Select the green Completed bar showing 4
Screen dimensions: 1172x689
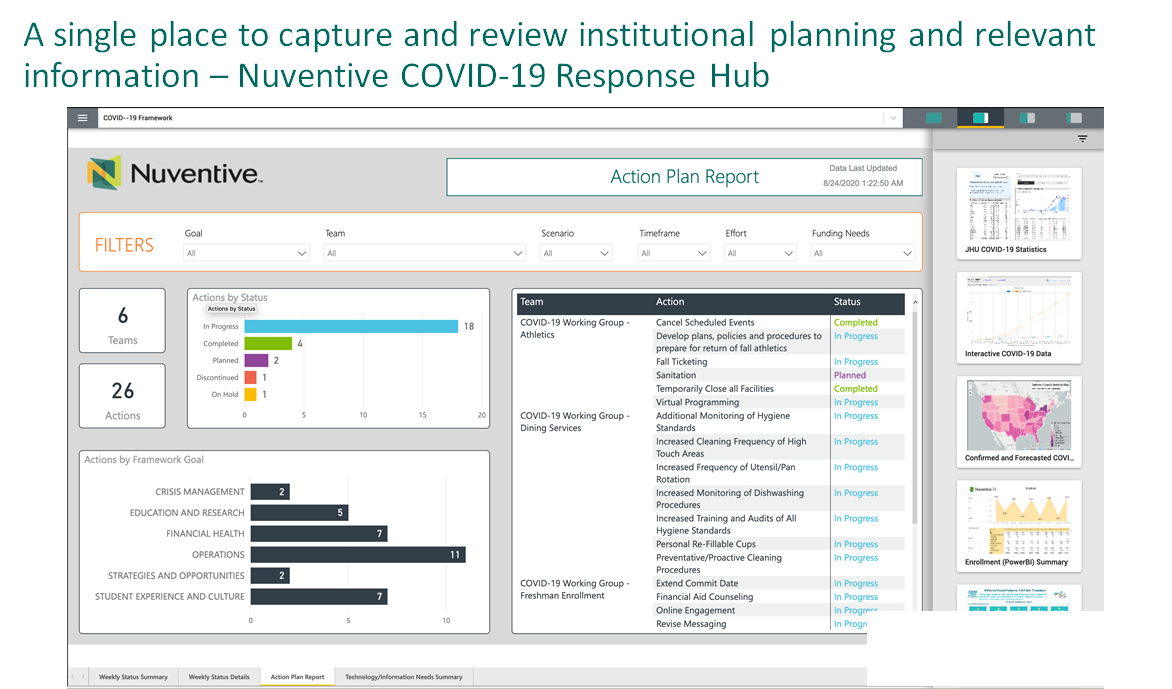[x=268, y=344]
